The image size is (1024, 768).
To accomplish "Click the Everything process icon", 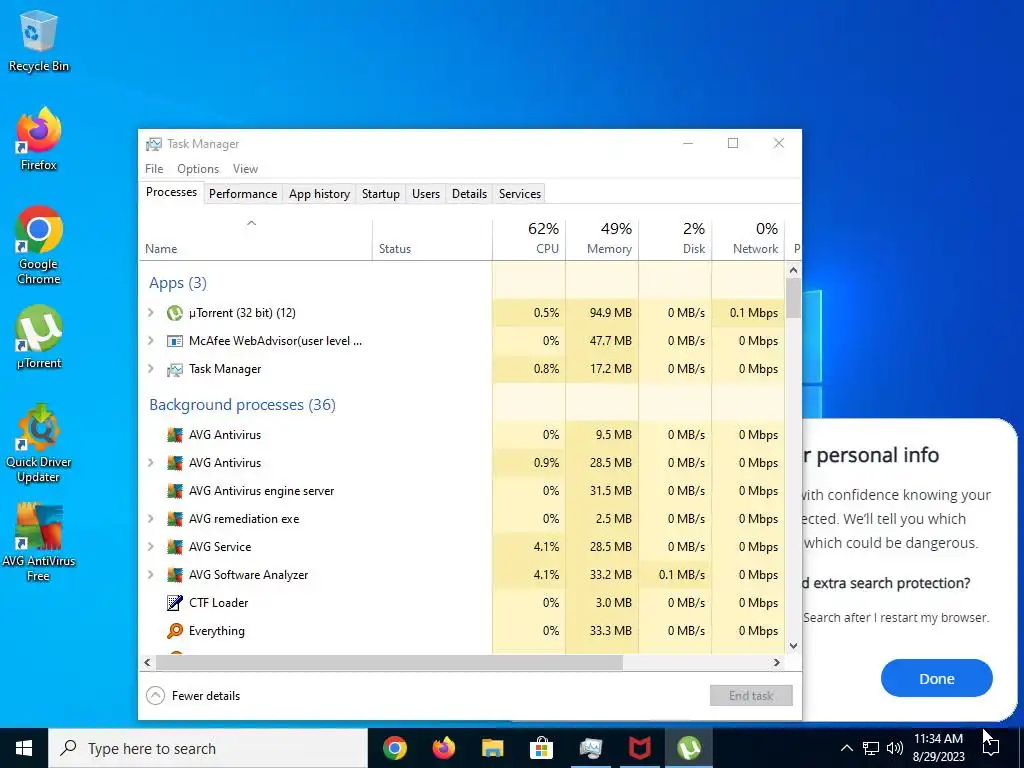I will coord(174,631).
